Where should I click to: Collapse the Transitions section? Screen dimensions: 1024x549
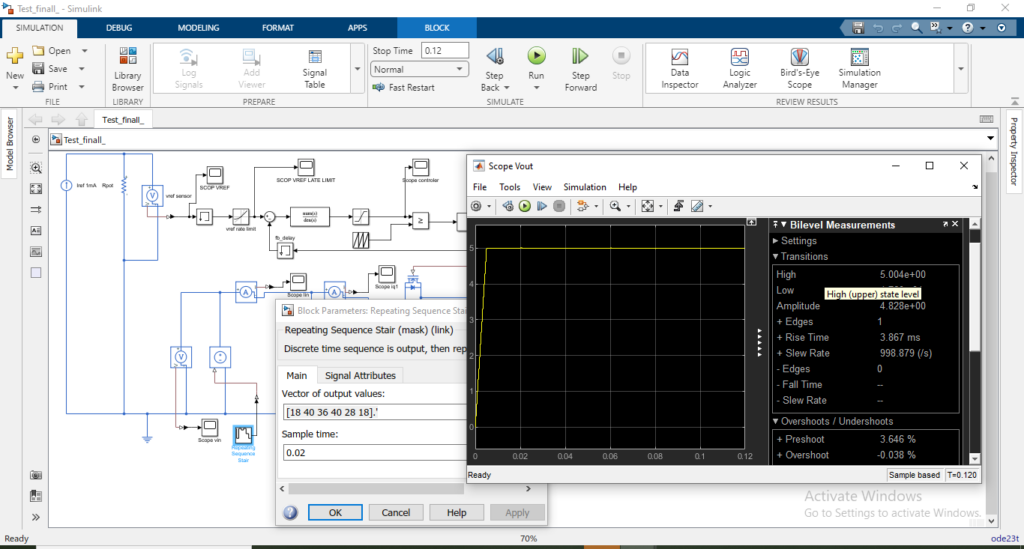click(776, 257)
